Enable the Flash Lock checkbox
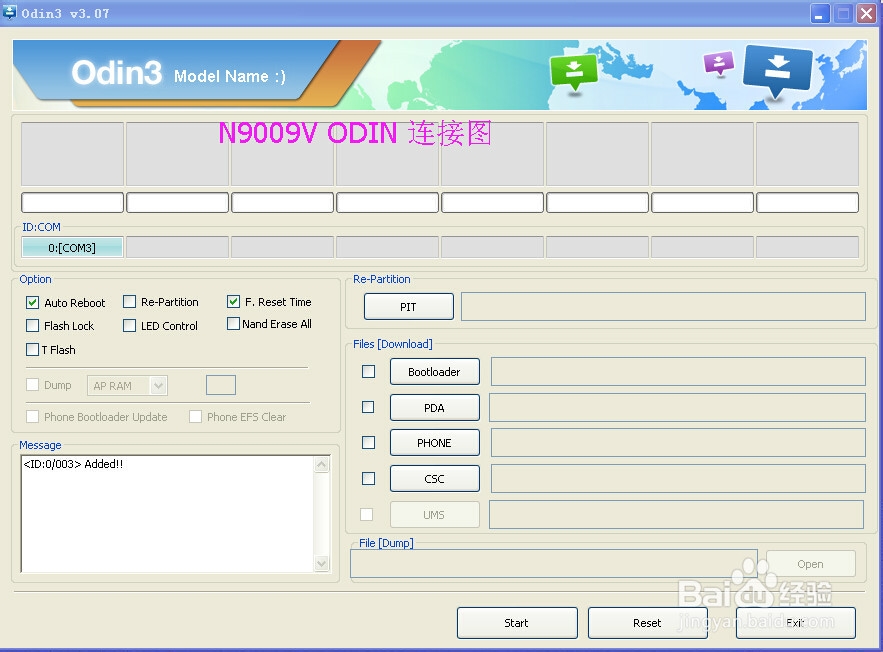Image resolution: width=883 pixels, height=652 pixels. coord(33,325)
